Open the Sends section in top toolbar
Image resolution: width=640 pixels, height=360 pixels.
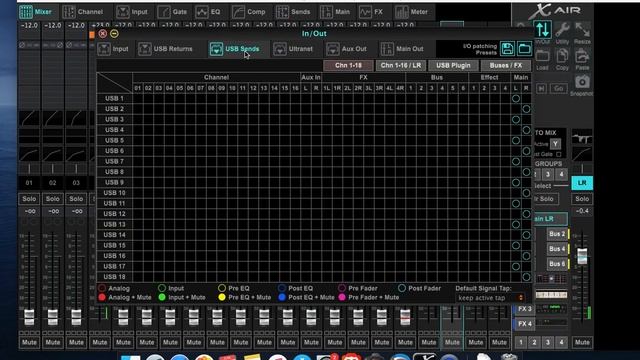click(293, 12)
